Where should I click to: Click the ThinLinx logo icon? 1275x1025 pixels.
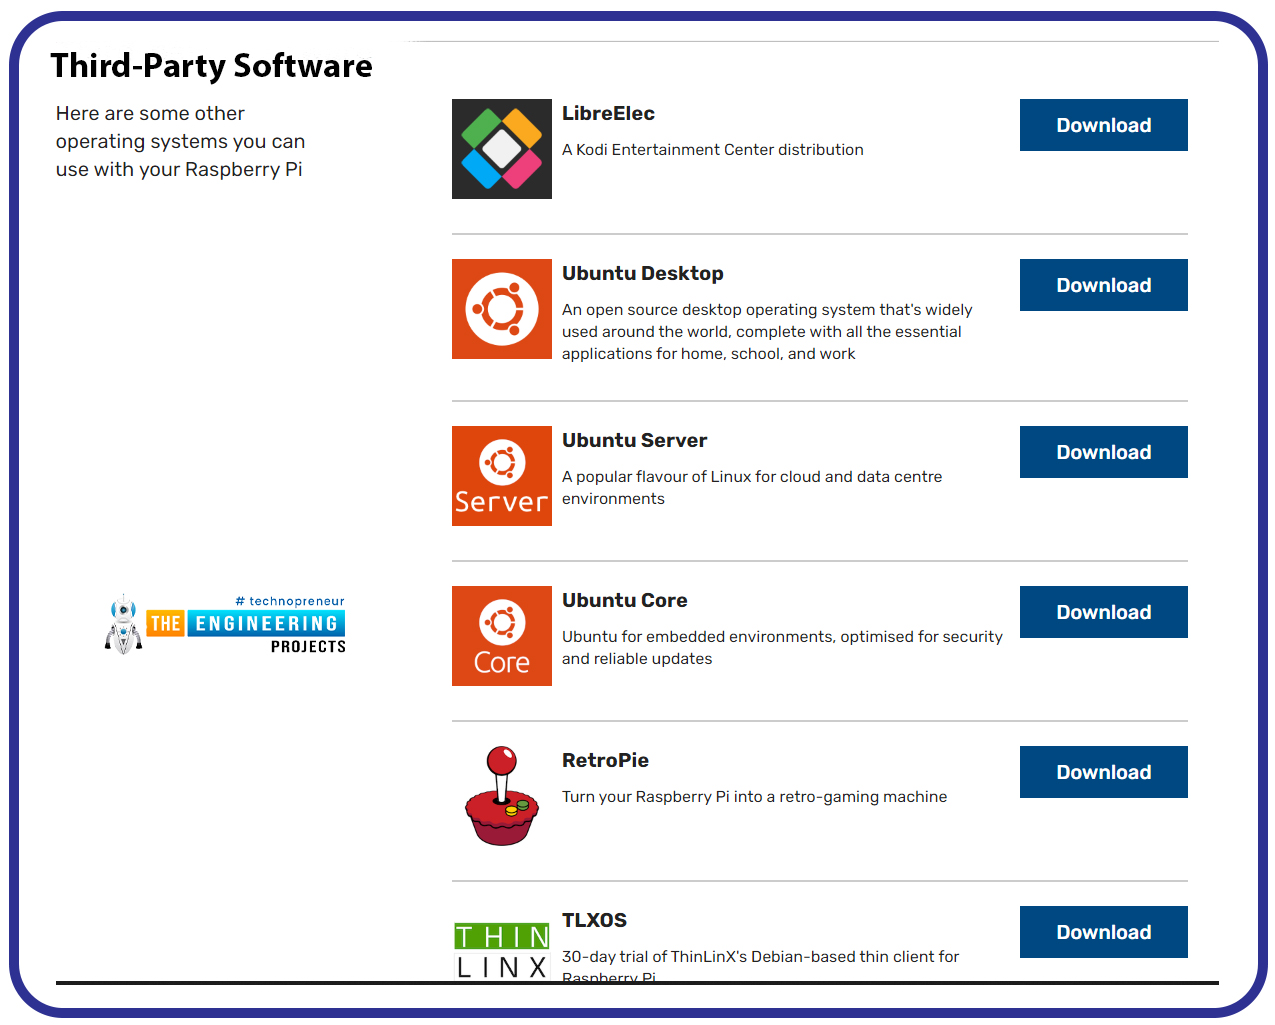click(x=502, y=951)
